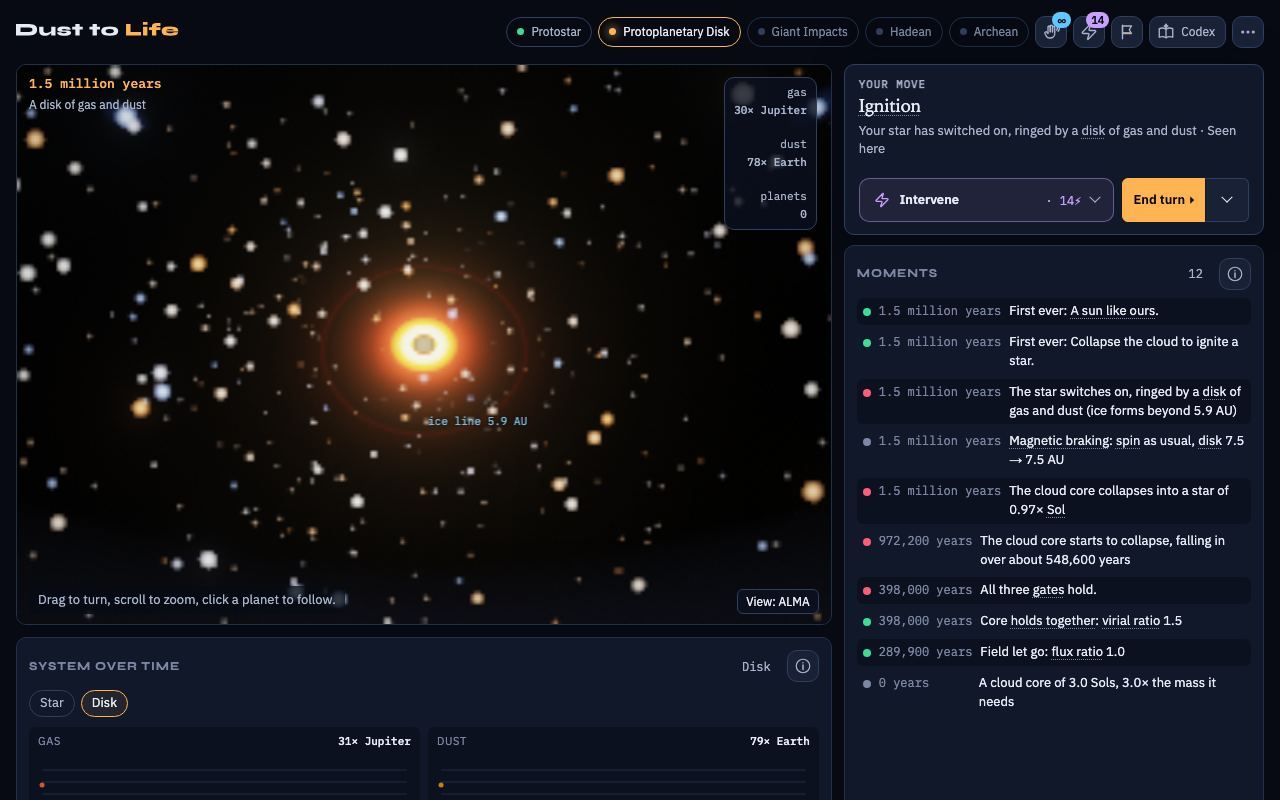The height and width of the screenshot is (800, 1280).
Task: Click the 'cloud core collapses into a star' moment
Action: click(1054, 500)
